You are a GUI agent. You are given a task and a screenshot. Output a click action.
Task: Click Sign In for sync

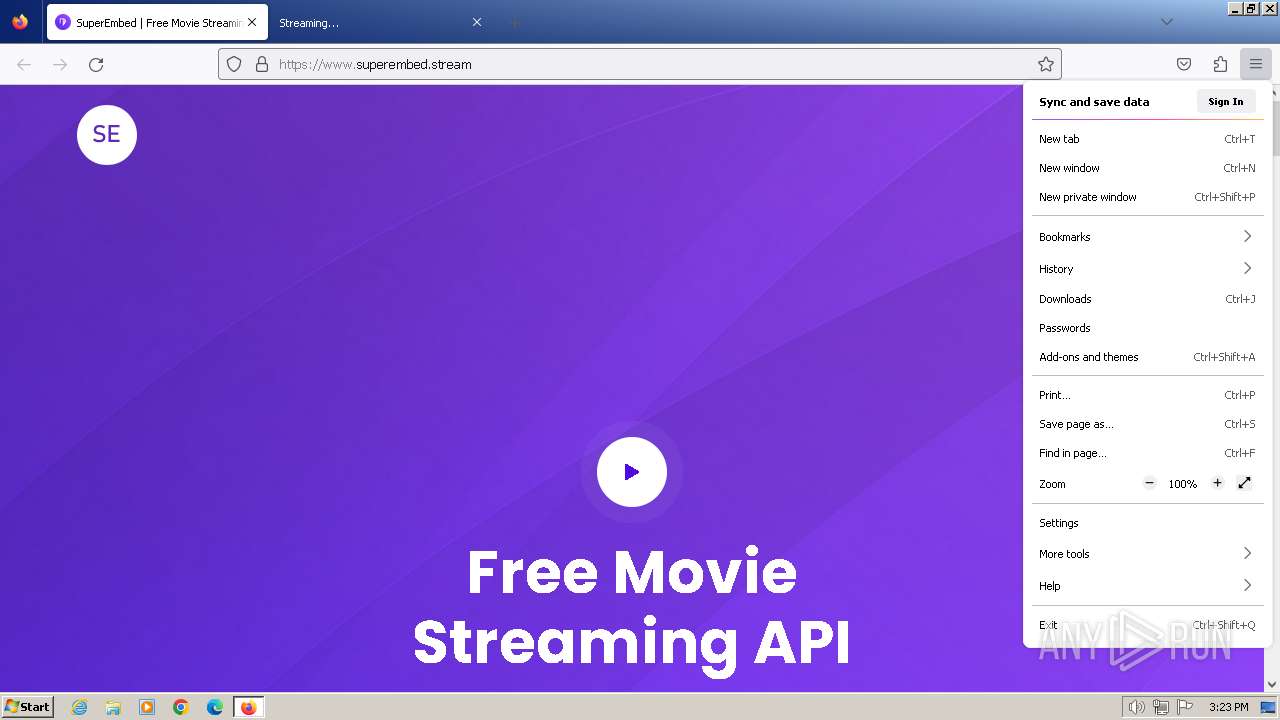[x=1226, y=101]
